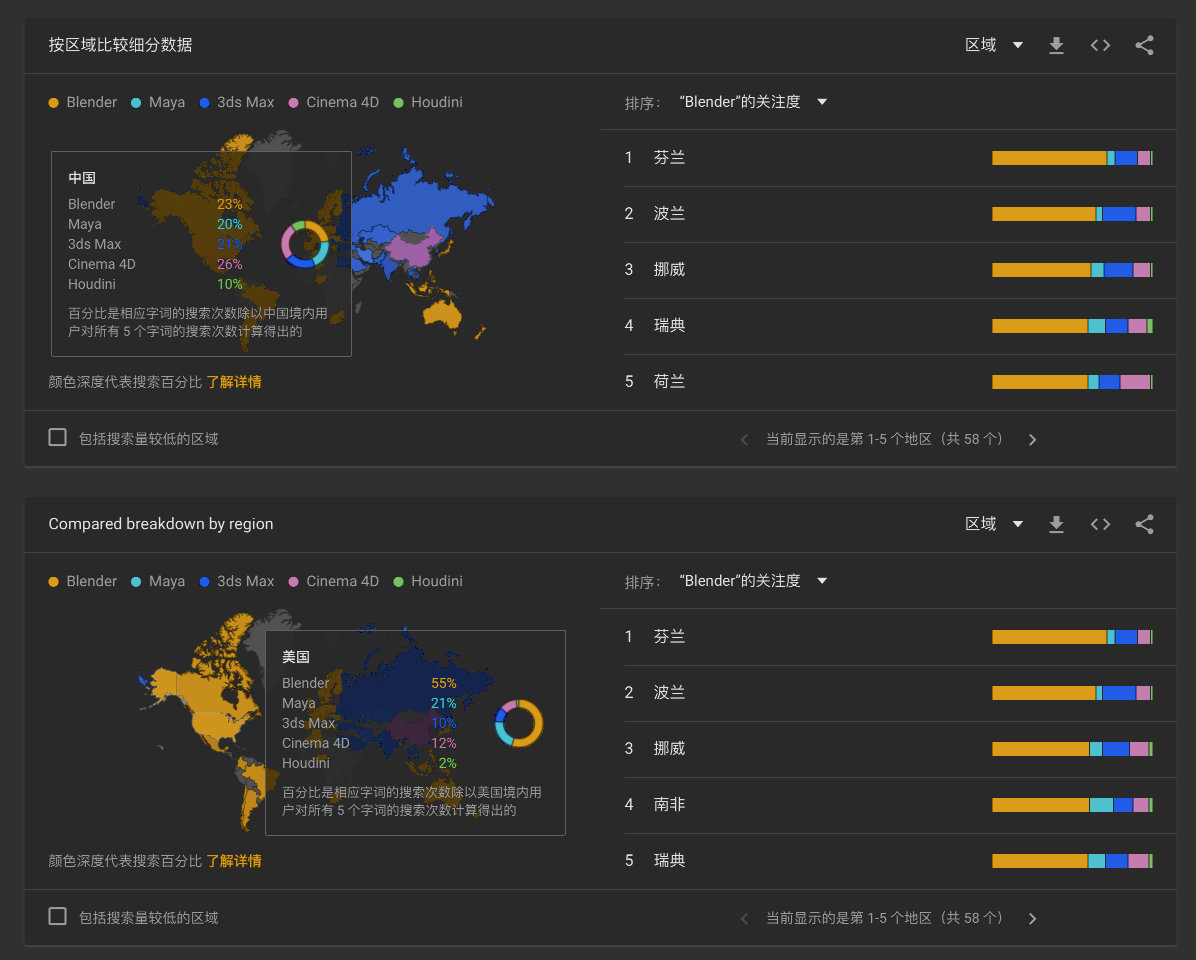This screenshot has width=1196, height=960.
Task: Click the 3ds Max legend dot in bottom panel
Action: (204, 582)
